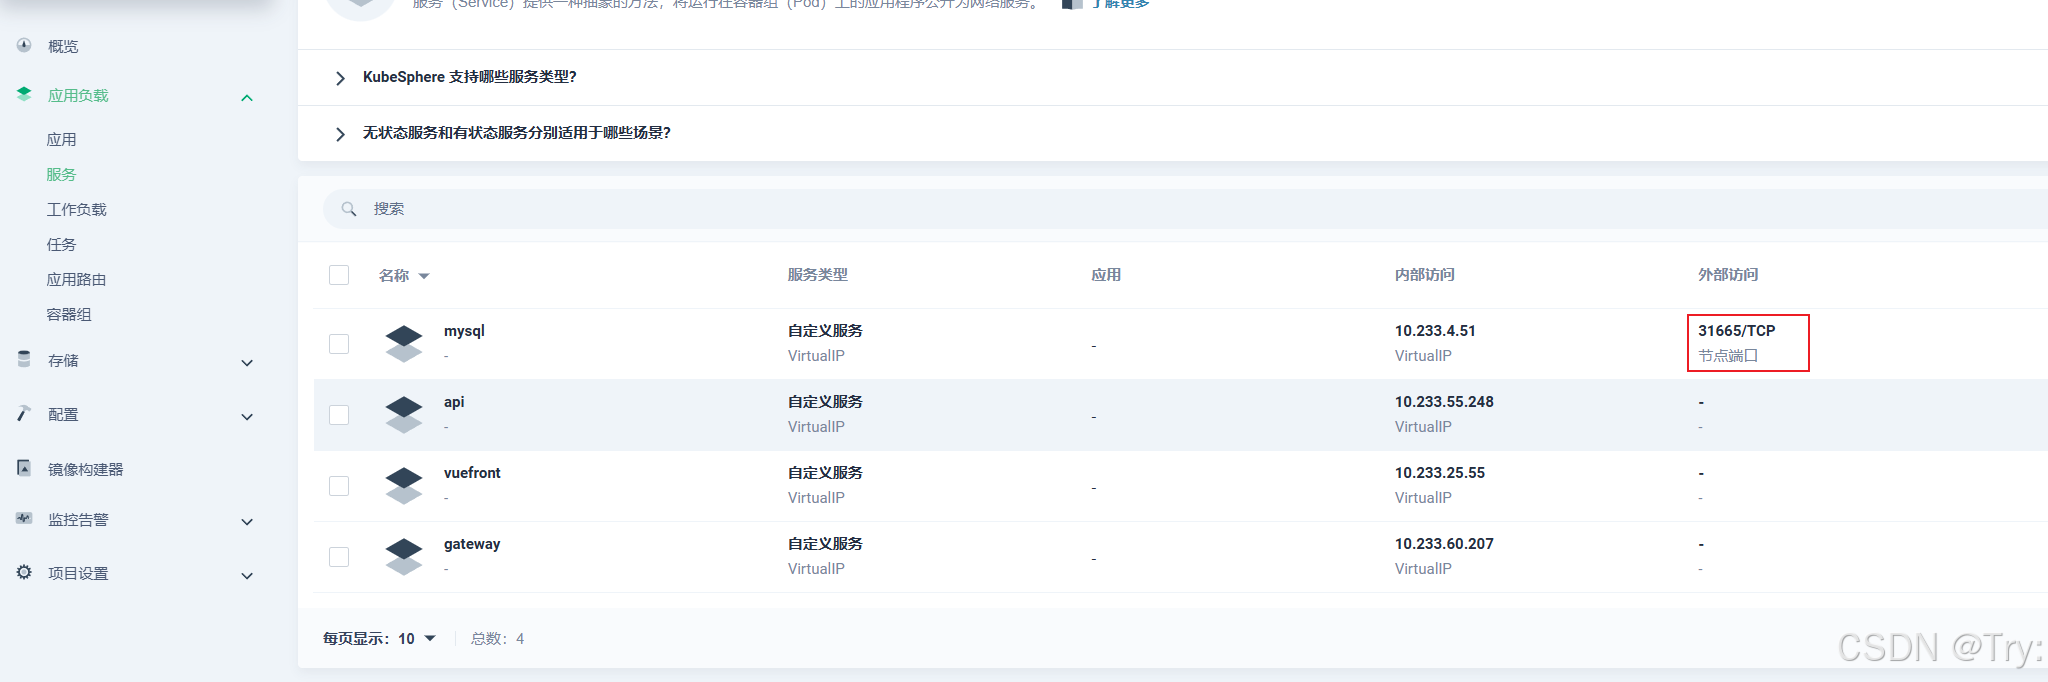Tick the checkbox for mysql service
The image size is (2048, 682).
pyautogui.click(x=339, y=344)
